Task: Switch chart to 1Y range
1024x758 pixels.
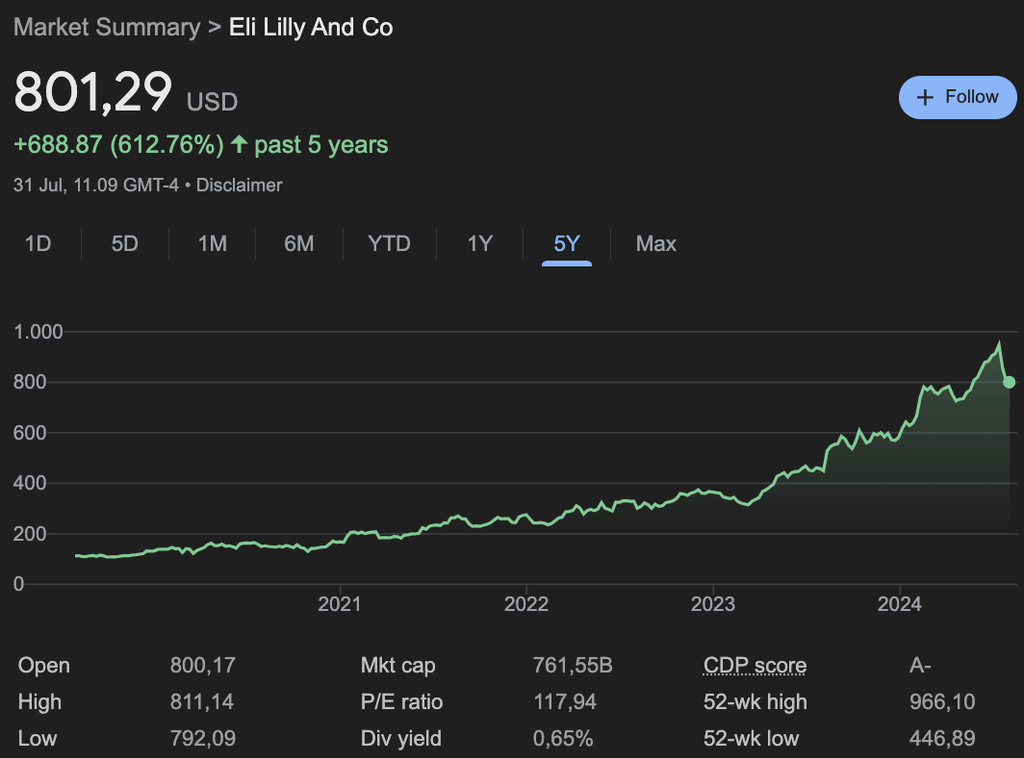Action: (x=480, y=243)
